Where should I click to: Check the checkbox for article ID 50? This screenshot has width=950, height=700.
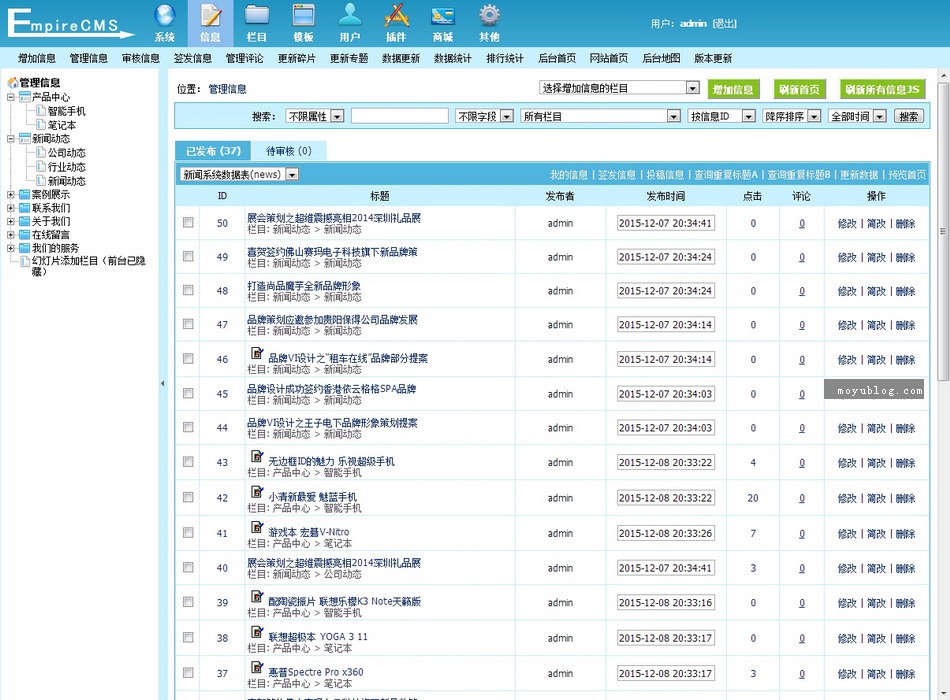tap(188, 223)
